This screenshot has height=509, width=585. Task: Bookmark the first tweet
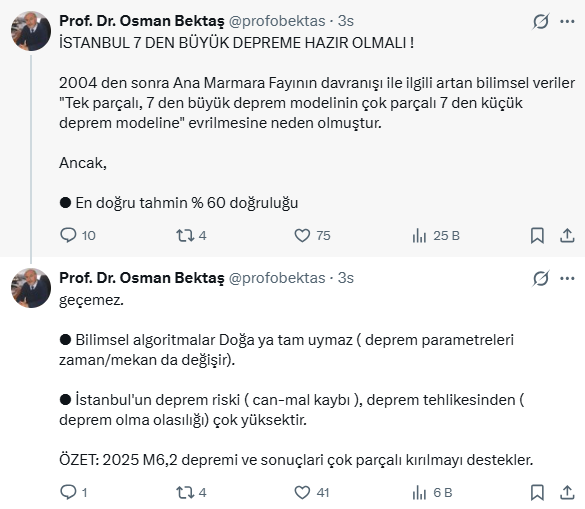[537, 235]
